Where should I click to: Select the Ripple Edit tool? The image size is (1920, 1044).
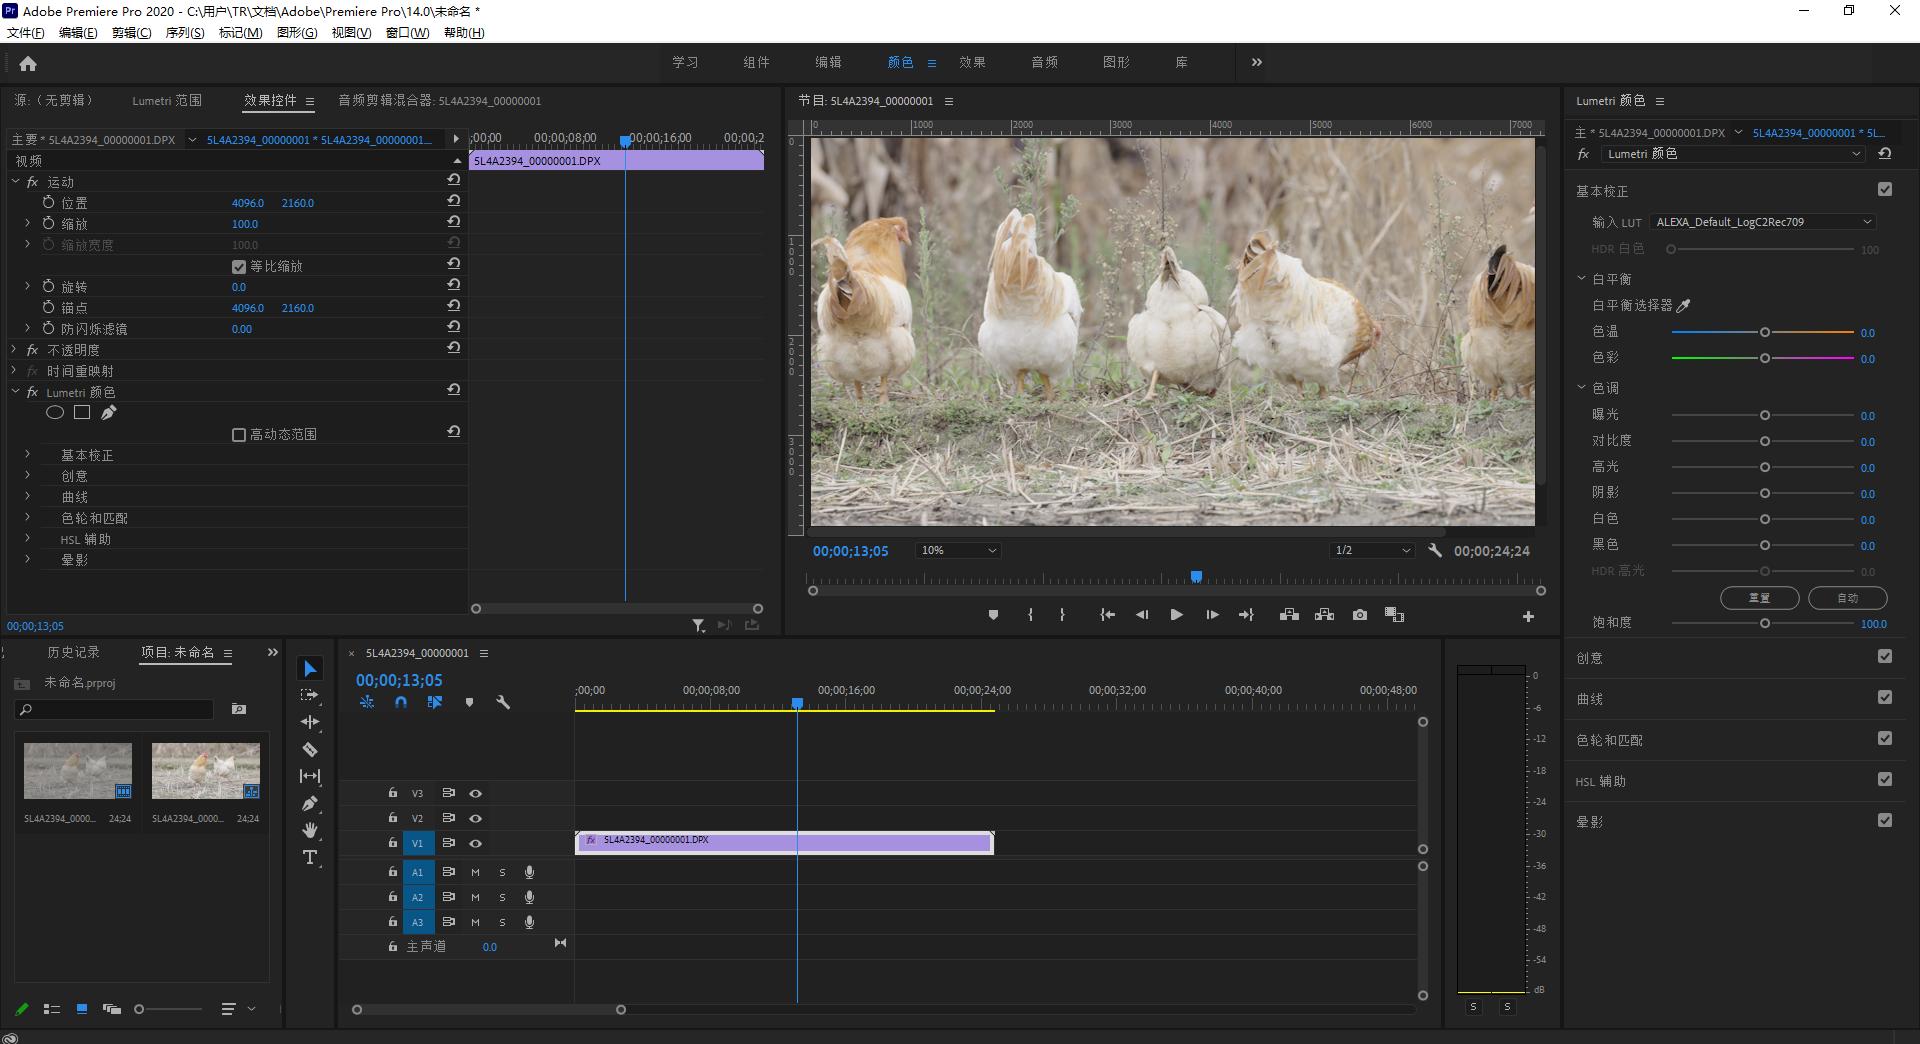(x=310, y=722)
